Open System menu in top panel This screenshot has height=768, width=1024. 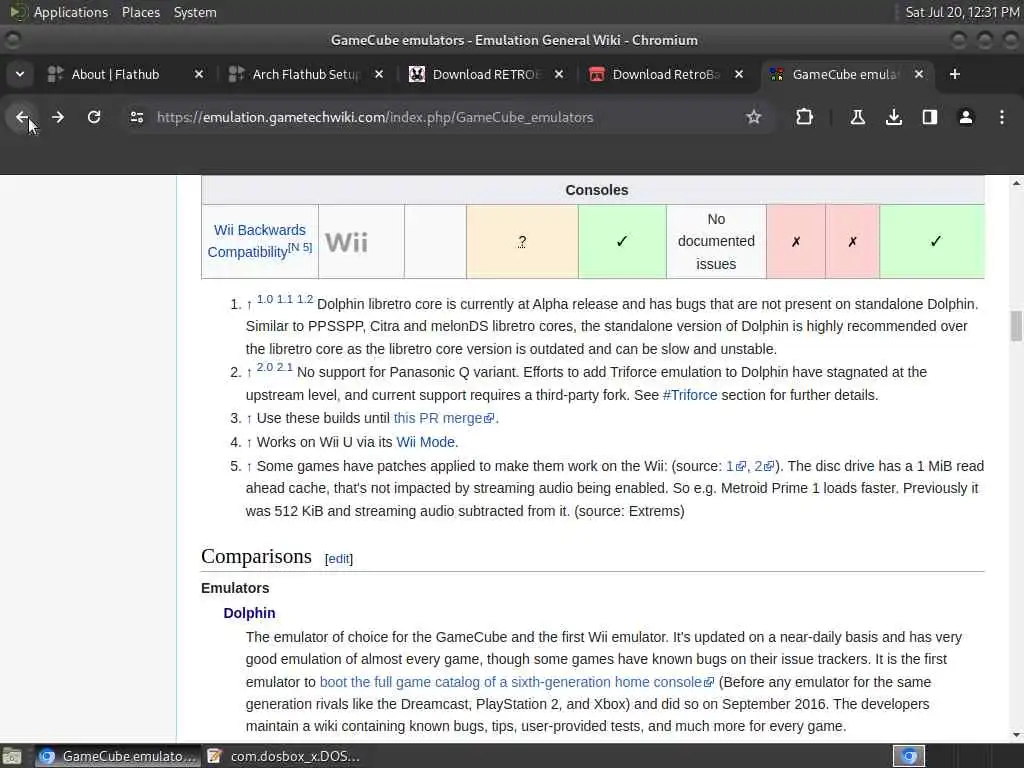(x=195, y=12)
